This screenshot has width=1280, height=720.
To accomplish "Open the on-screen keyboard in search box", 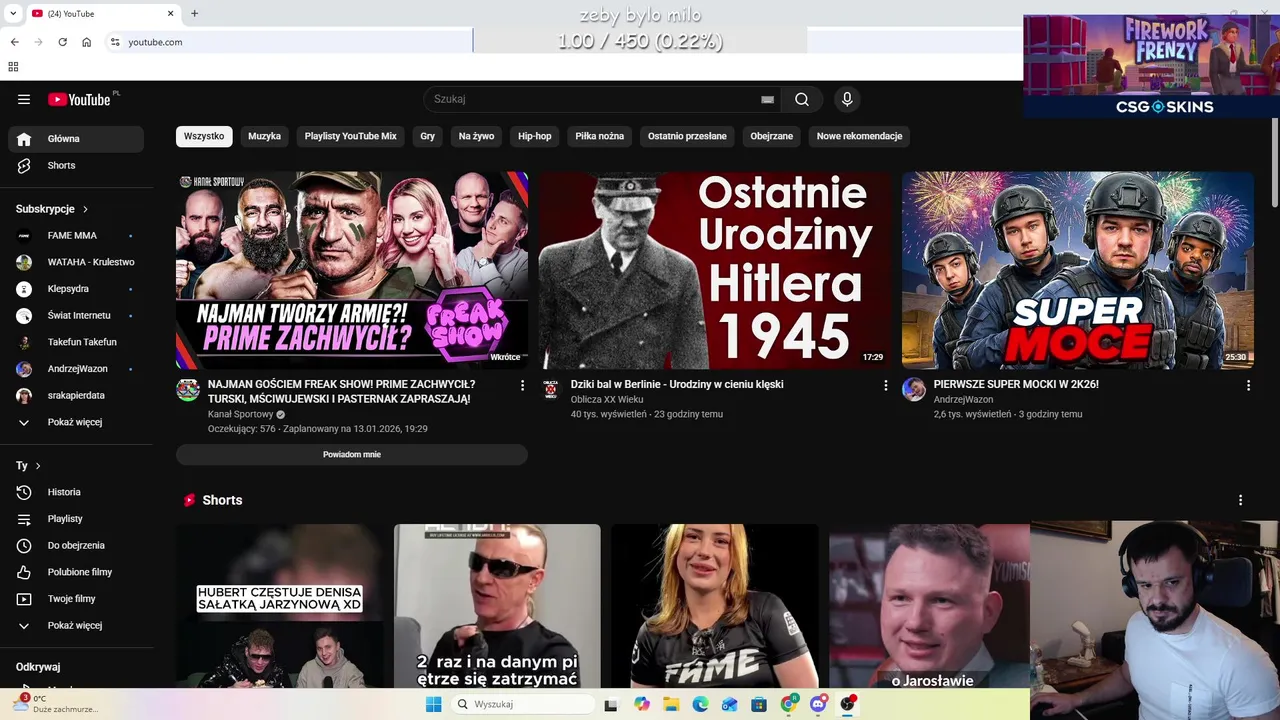I will (x=767, y=99).
